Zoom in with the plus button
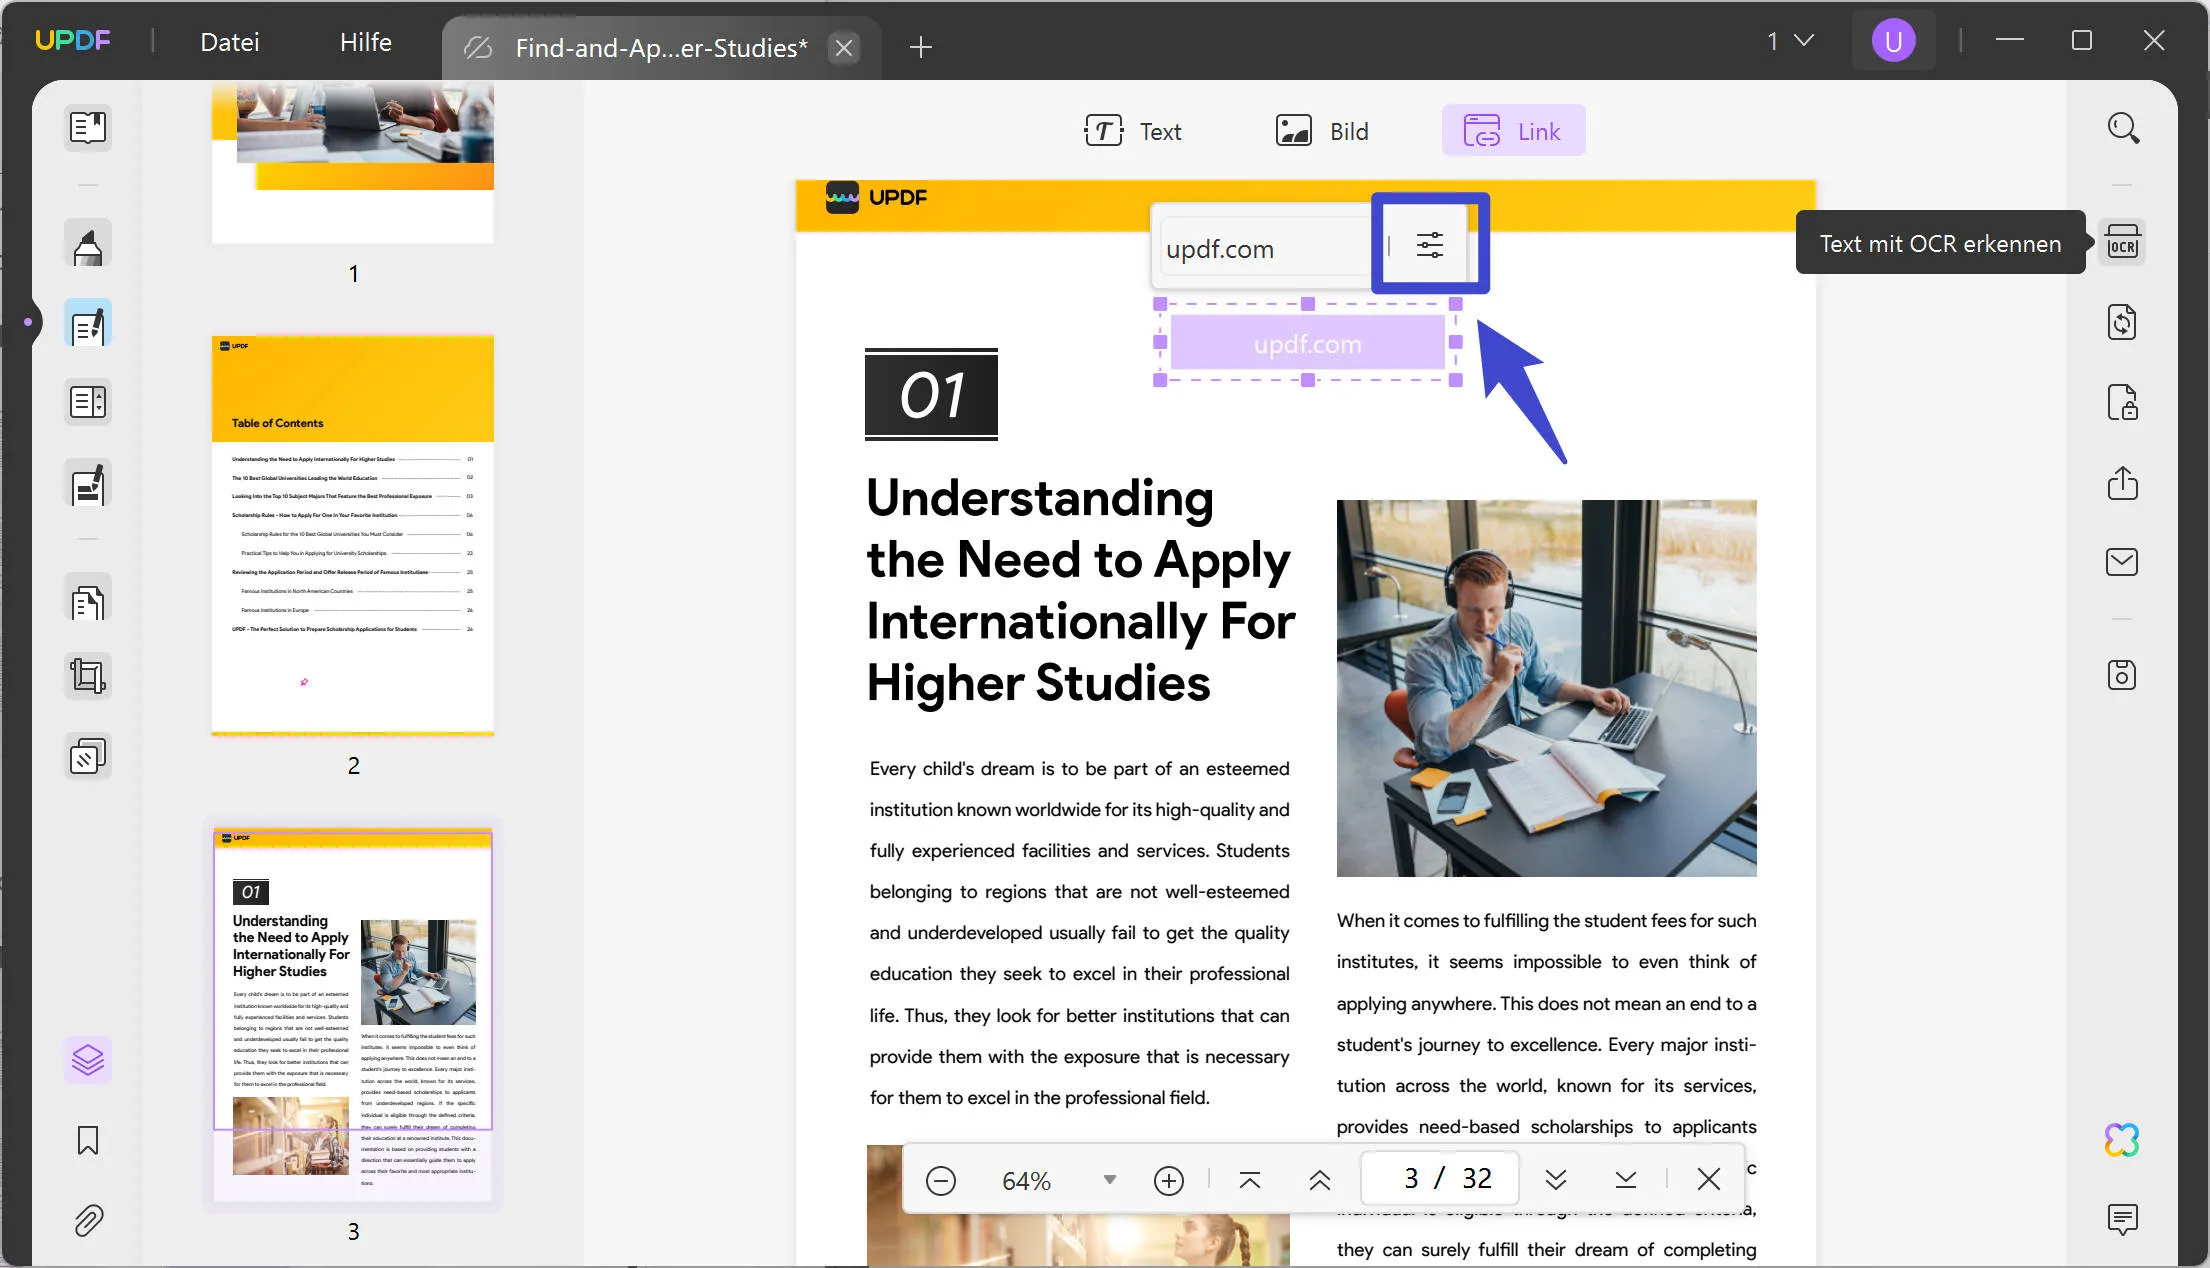Viewport: 2210px width, 1268px height. [1168, 1180]
